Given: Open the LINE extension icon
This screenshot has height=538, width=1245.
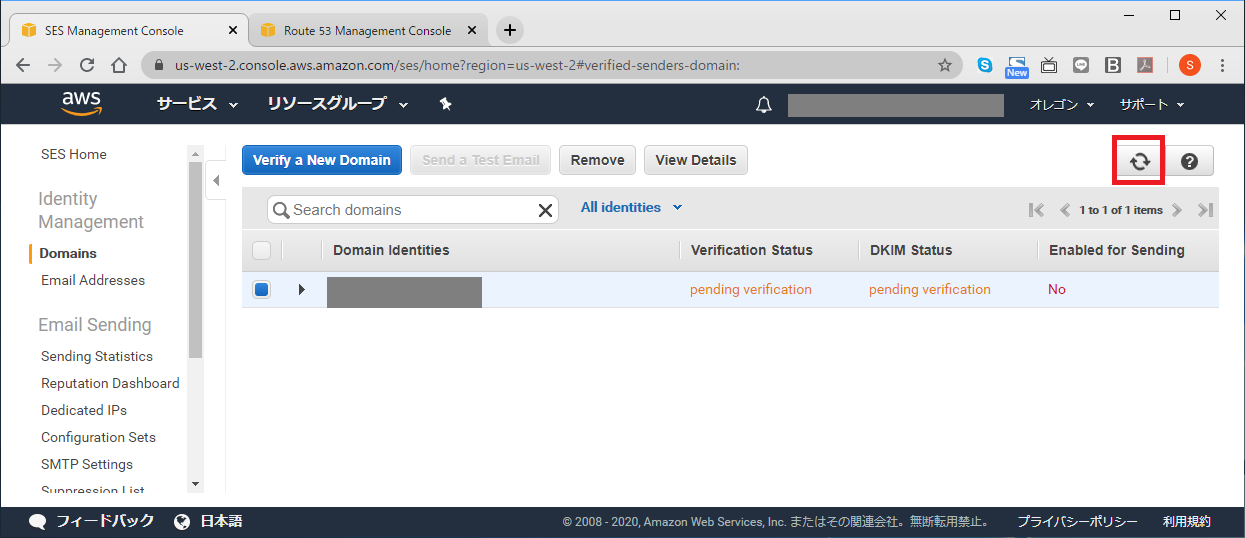Looking at the screenshot, I should click(x=1081, y=65).
